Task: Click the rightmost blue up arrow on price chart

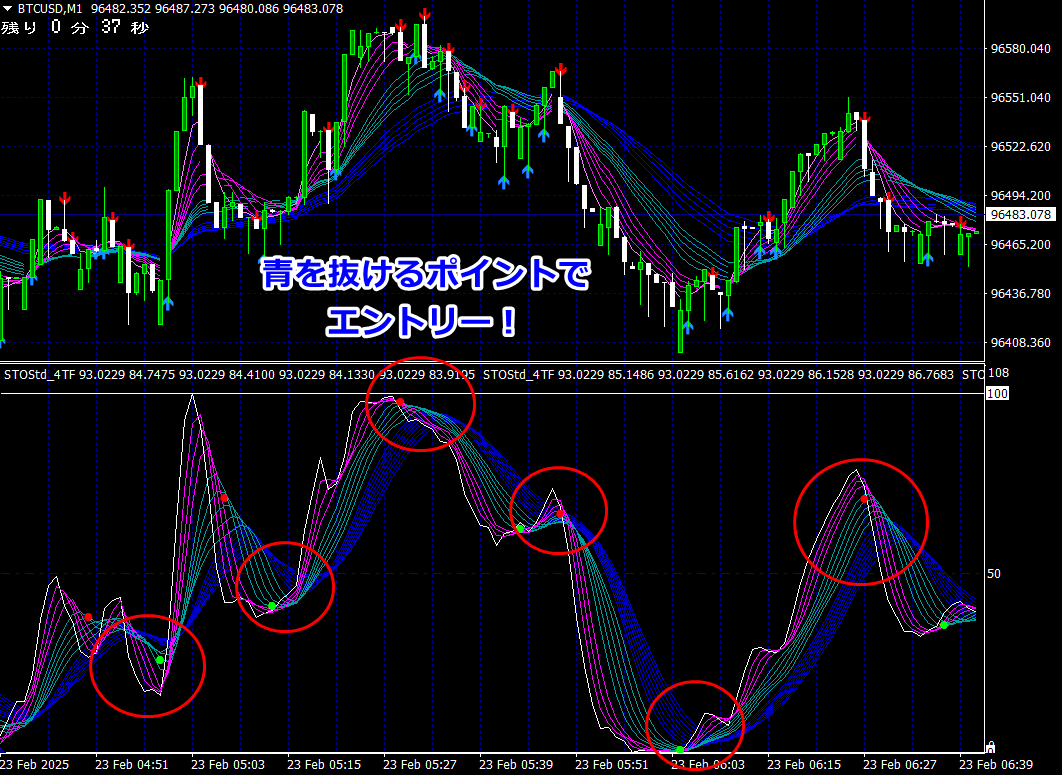Action: click(927, 257)
